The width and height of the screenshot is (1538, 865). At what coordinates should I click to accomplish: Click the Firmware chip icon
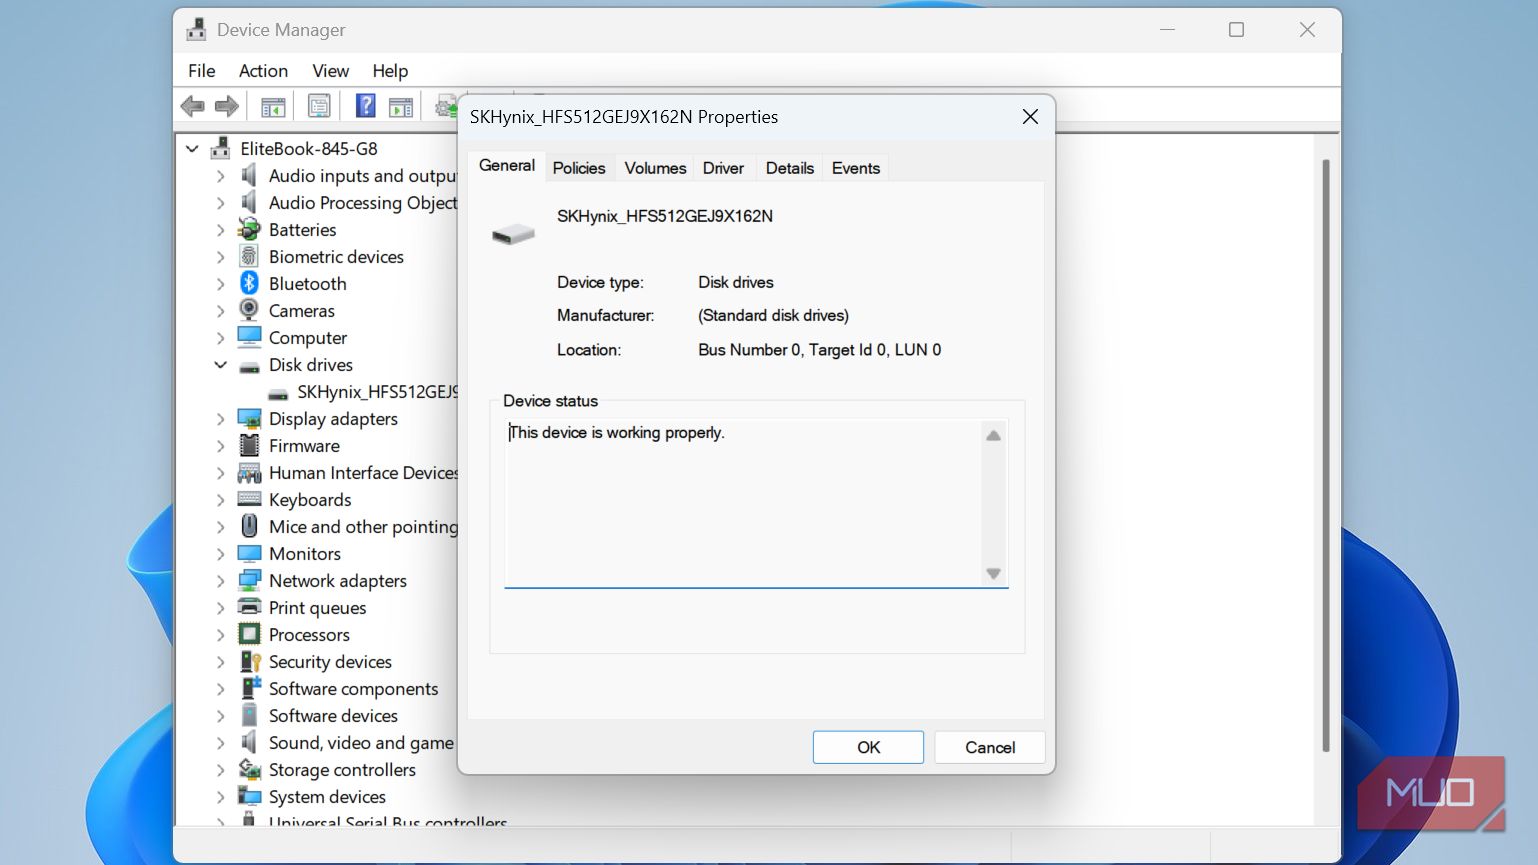(x=249, y=445)
